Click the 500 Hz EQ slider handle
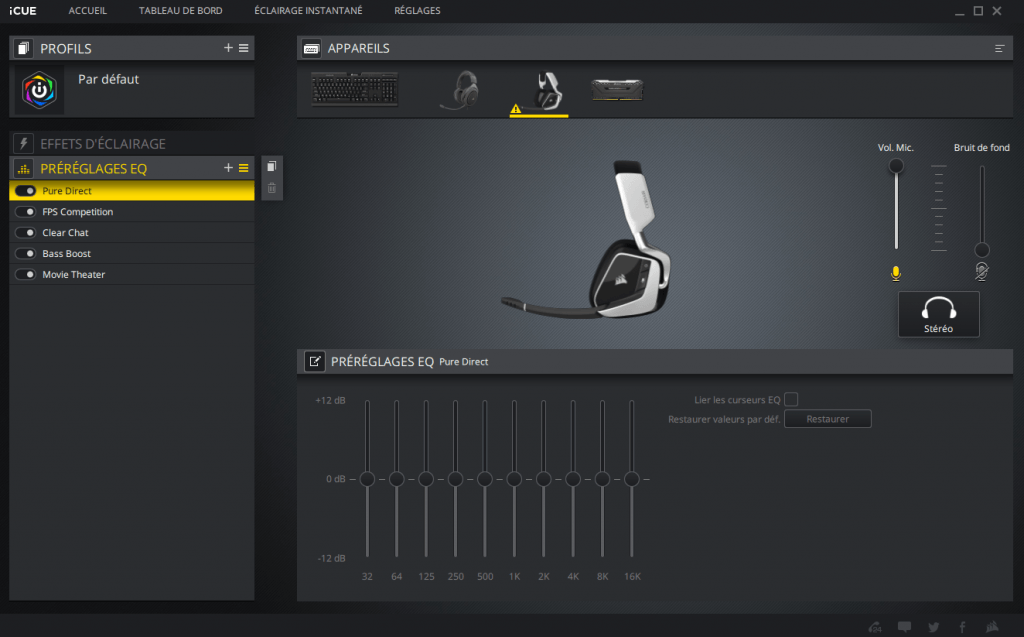The image size is (1024, 637). [x=485, y=479]
